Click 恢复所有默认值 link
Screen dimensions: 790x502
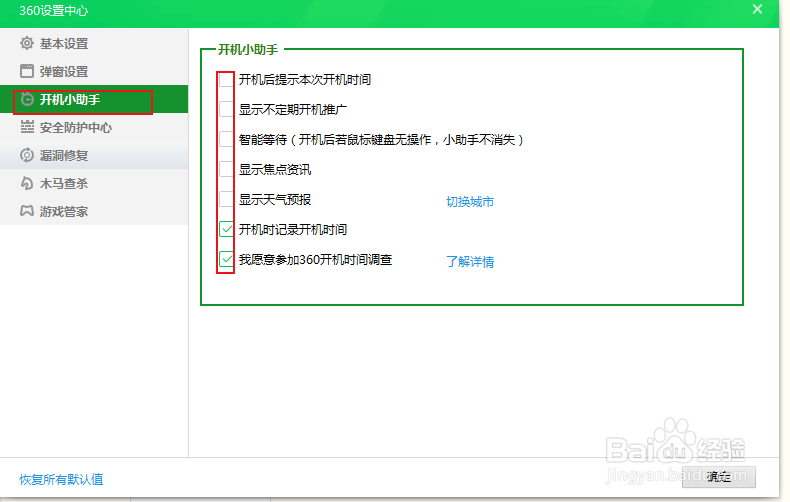61,479
